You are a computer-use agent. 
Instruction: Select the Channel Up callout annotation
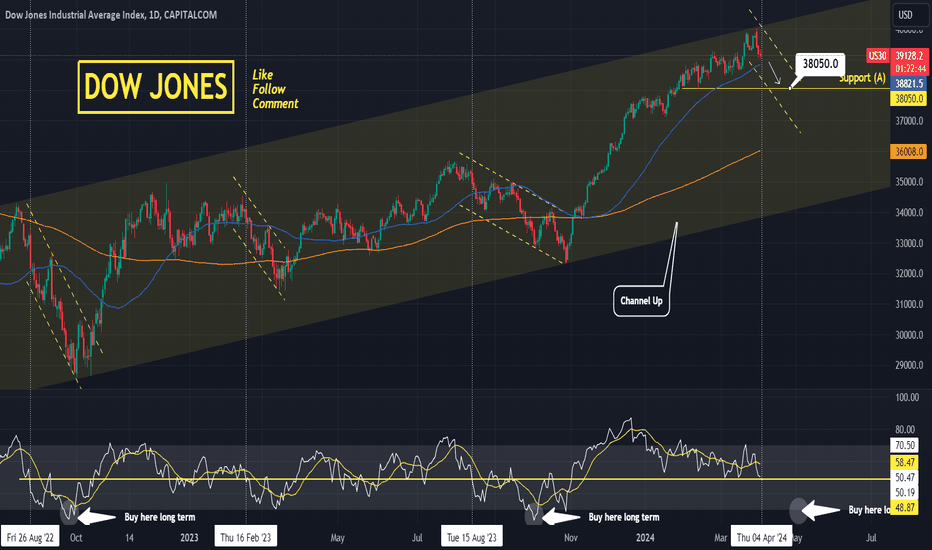tap(641, 301)
